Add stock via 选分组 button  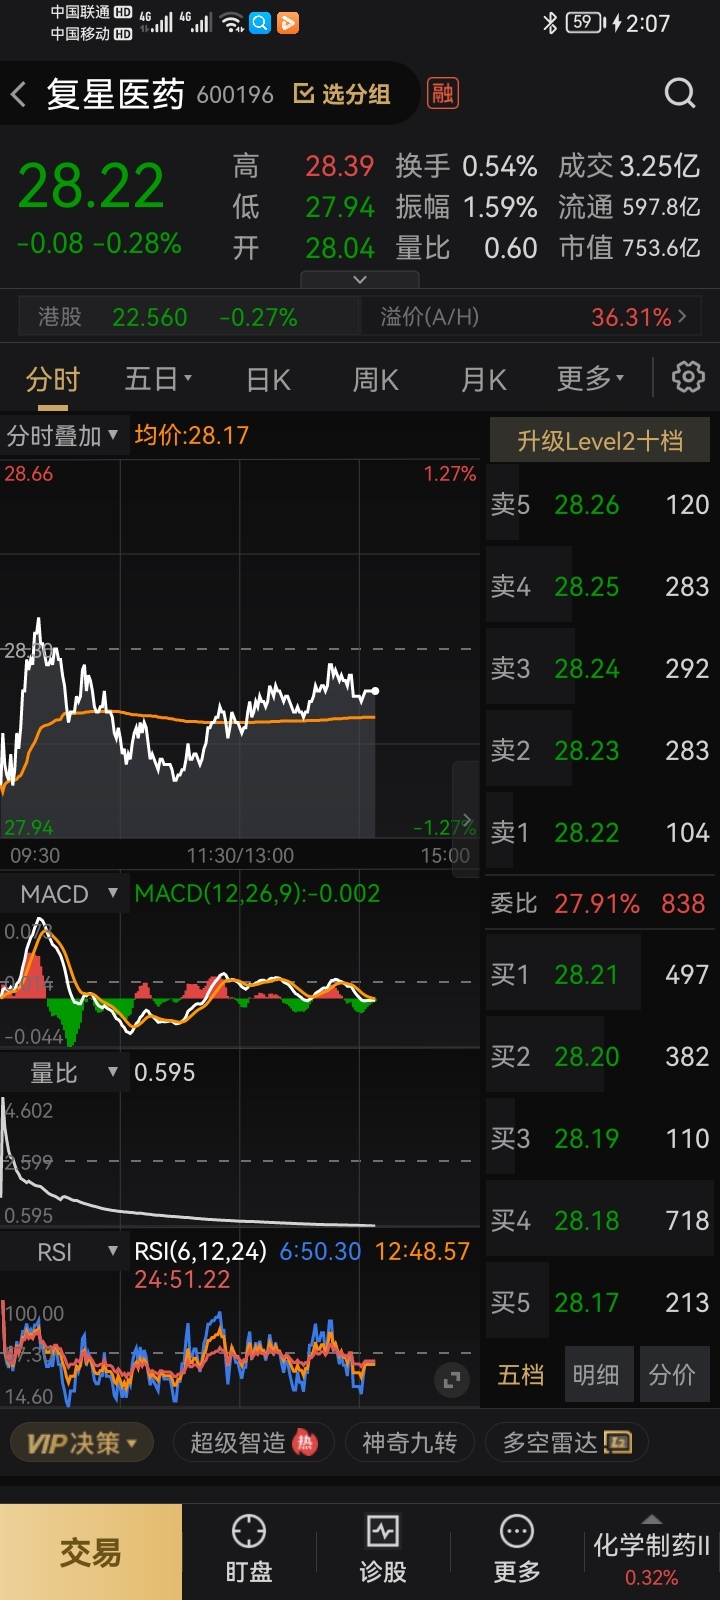coord(342,94)
